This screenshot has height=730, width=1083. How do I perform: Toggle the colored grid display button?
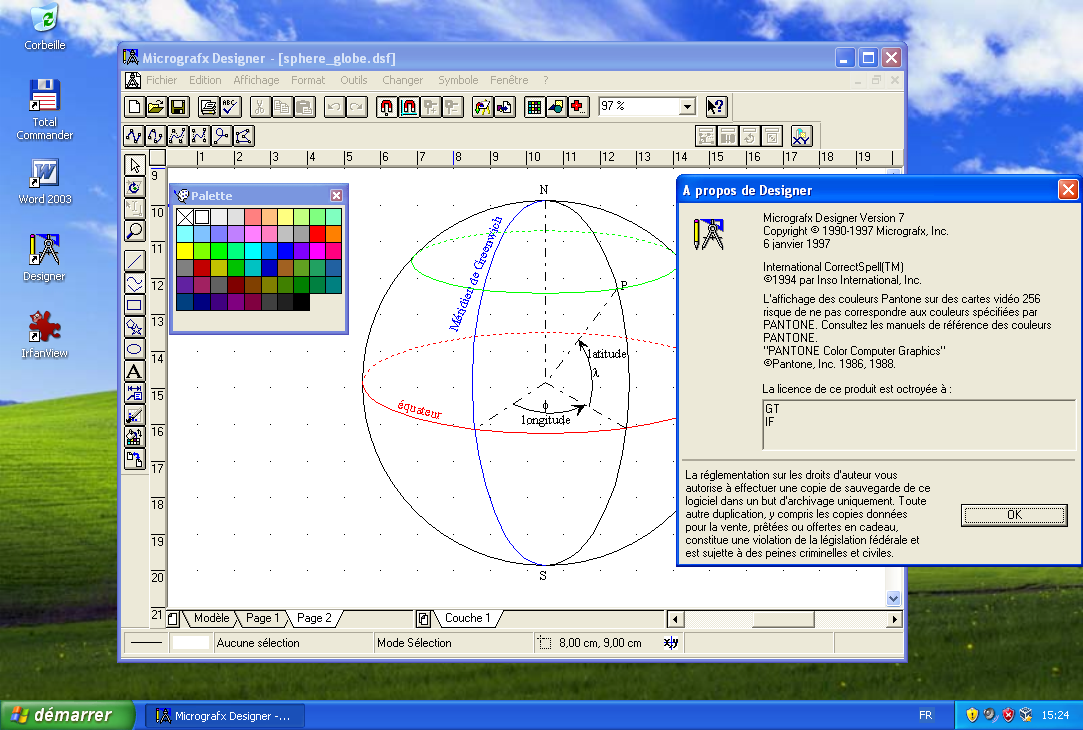[534, 107]
